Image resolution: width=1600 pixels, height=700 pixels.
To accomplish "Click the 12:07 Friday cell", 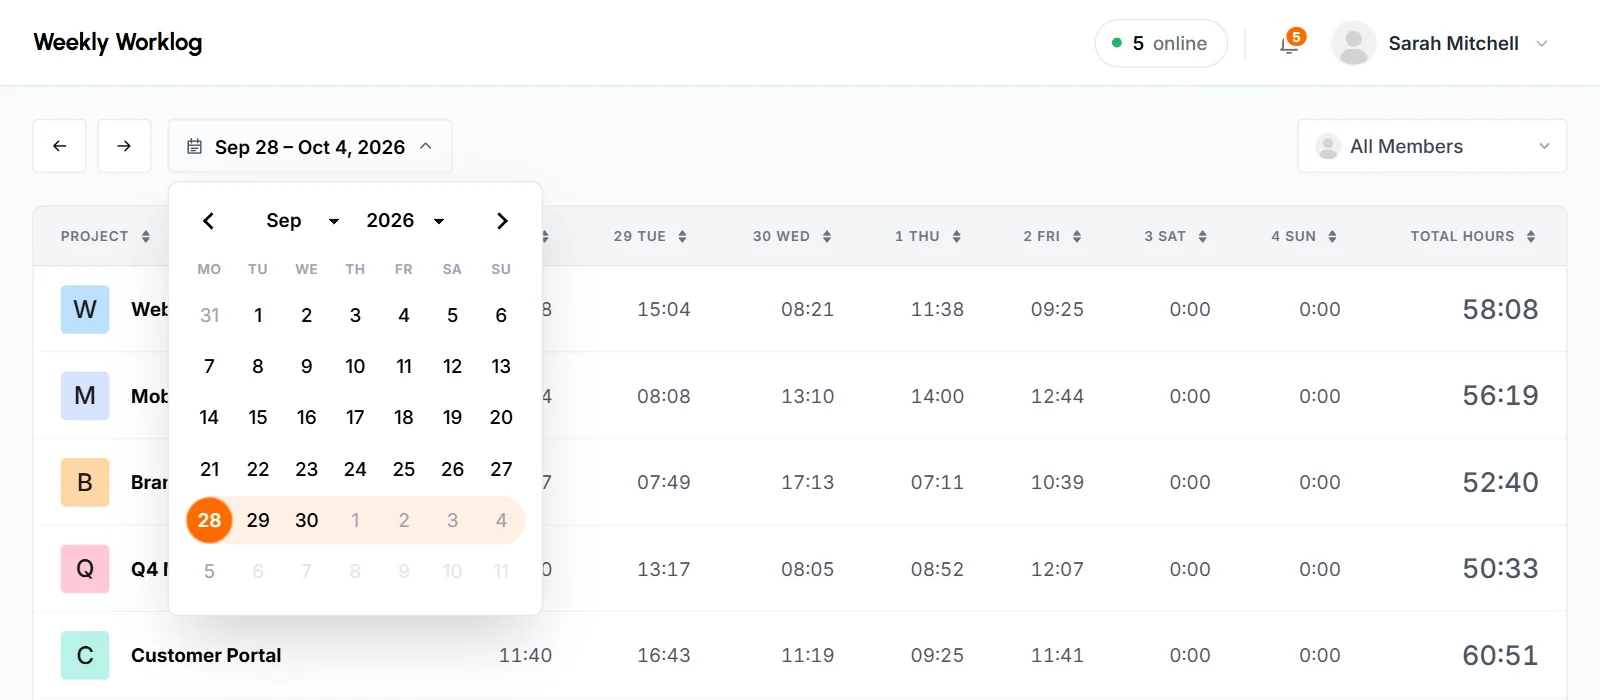I will 1057,569.
